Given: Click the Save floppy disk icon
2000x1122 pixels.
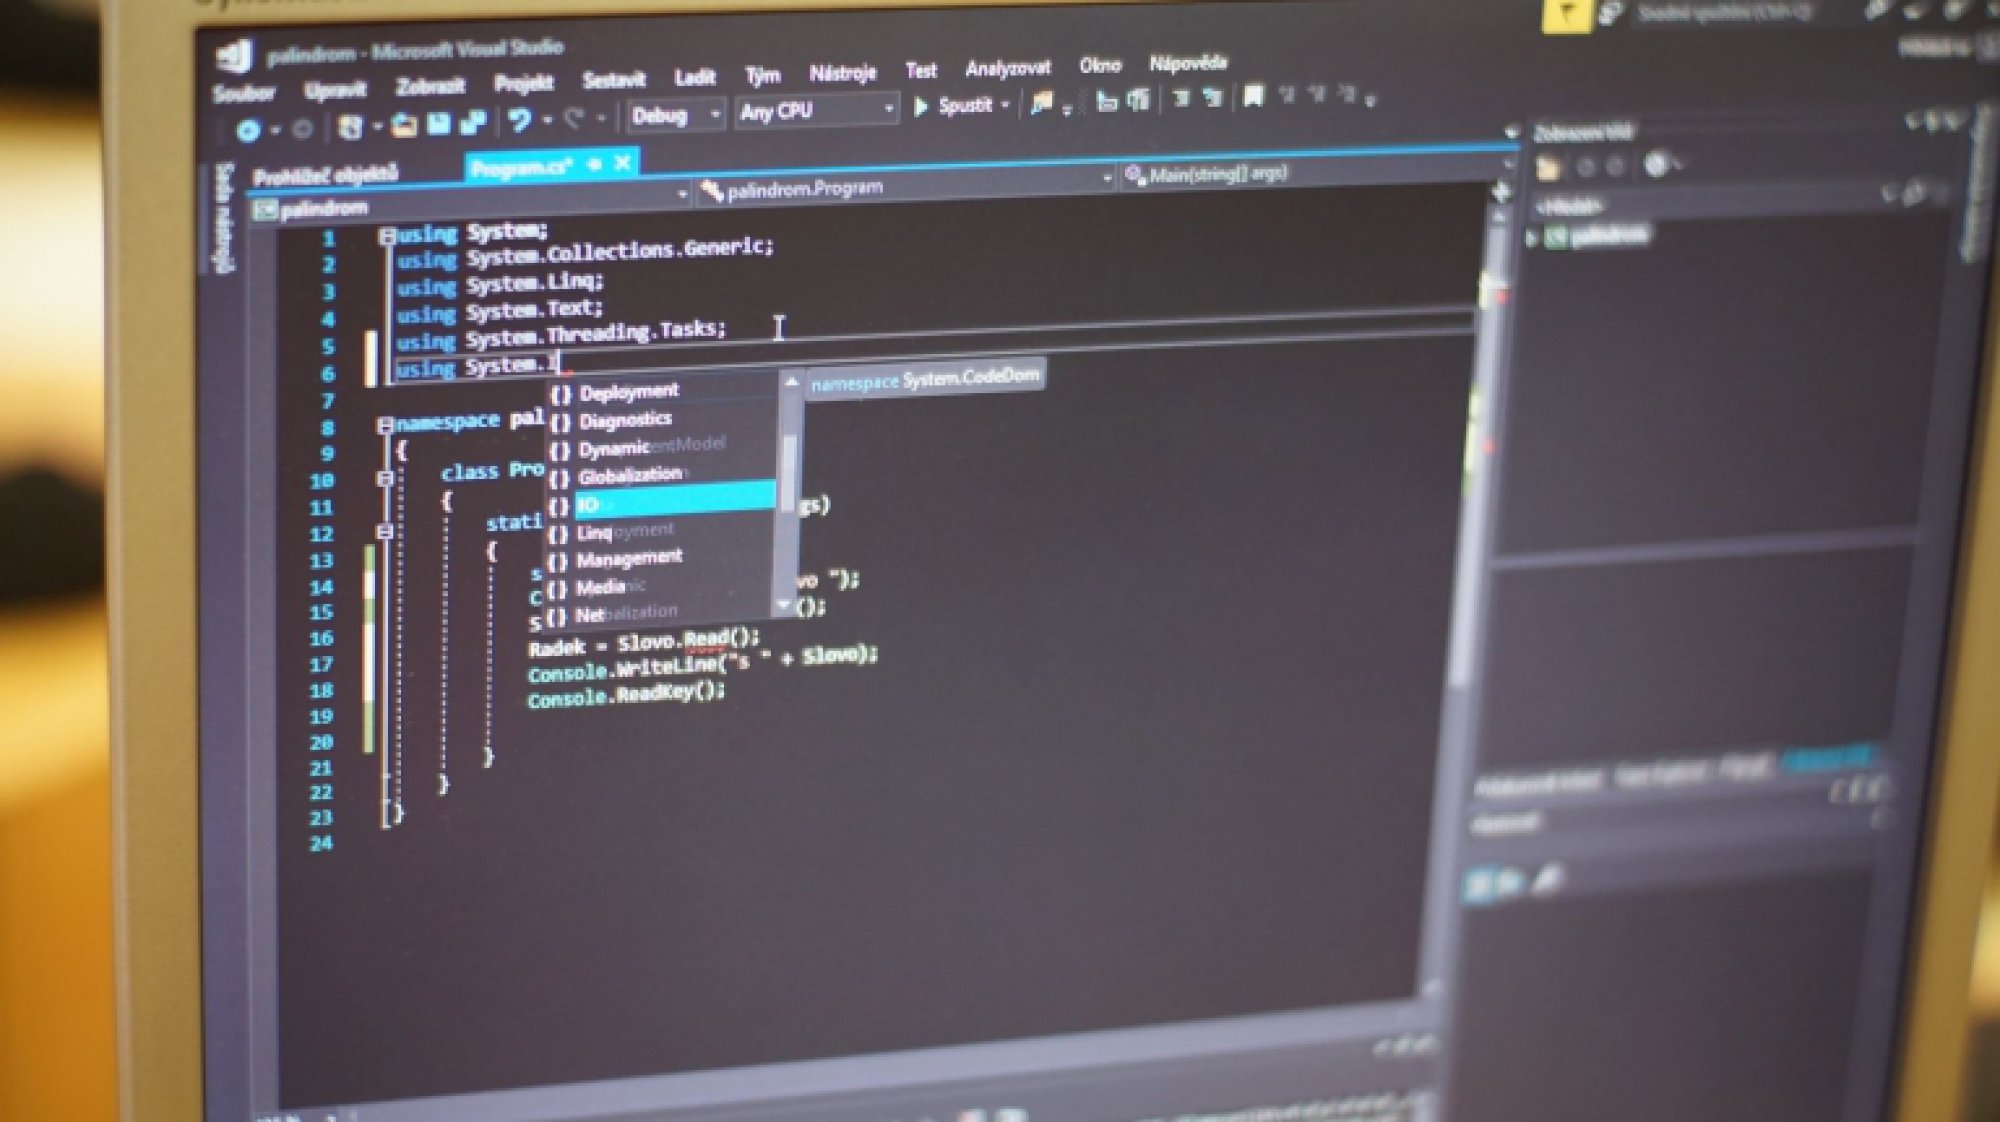Looking at the screenshot, I should [x=438, y=124].
